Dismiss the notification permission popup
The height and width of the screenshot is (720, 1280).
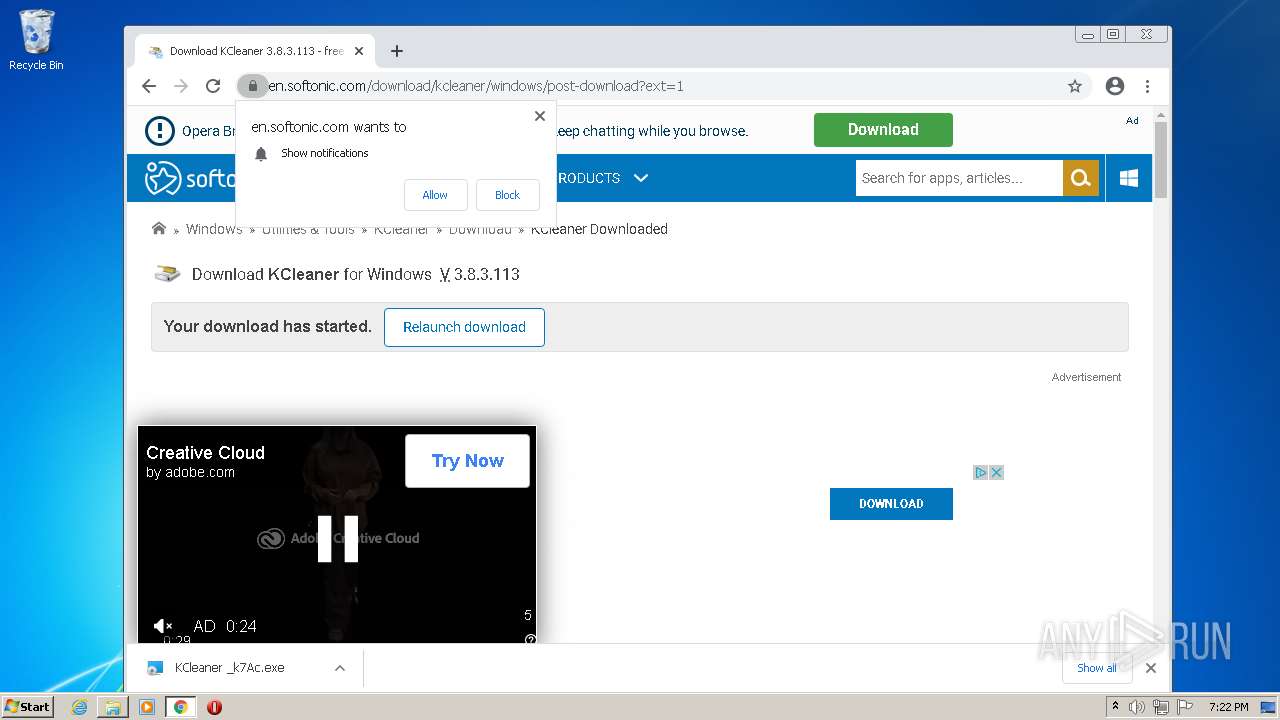pos(540,116)
